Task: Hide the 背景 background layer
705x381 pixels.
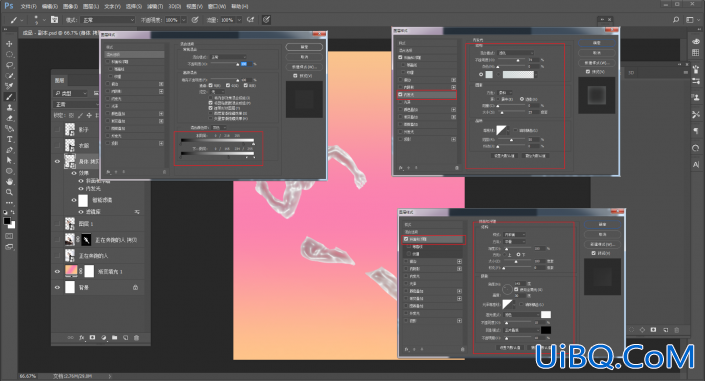Action: (57, 287)
